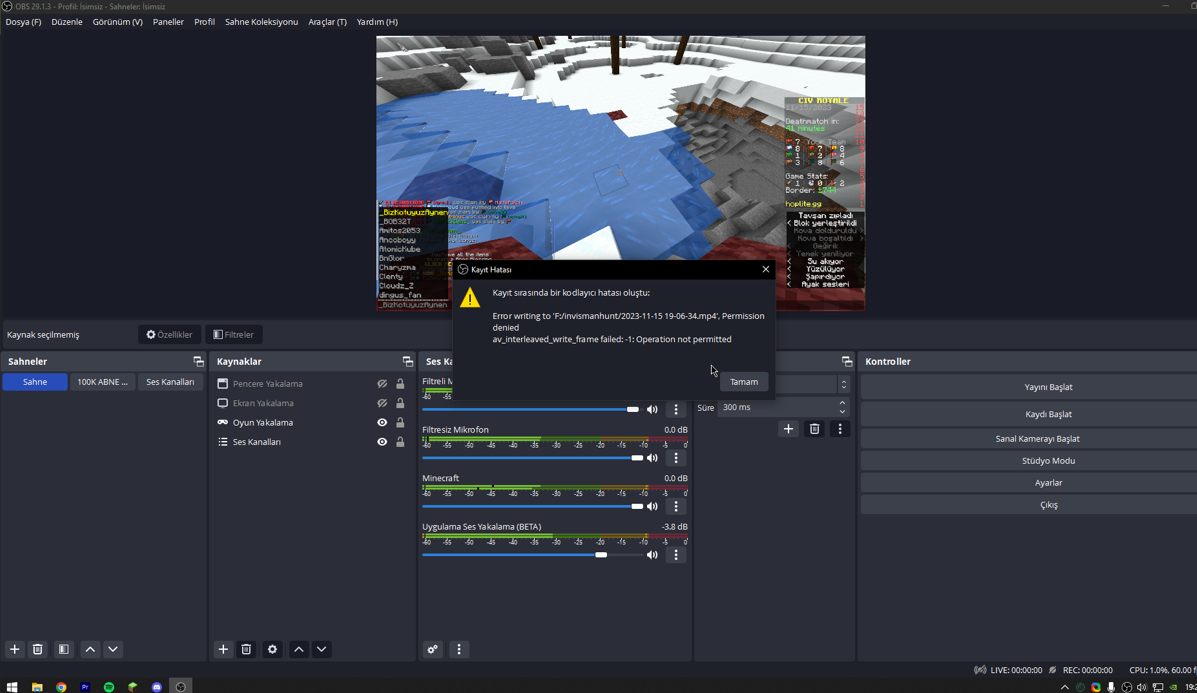
Task: Add a new source in Kaynaklar panel
Action: [x=223, y=650]
